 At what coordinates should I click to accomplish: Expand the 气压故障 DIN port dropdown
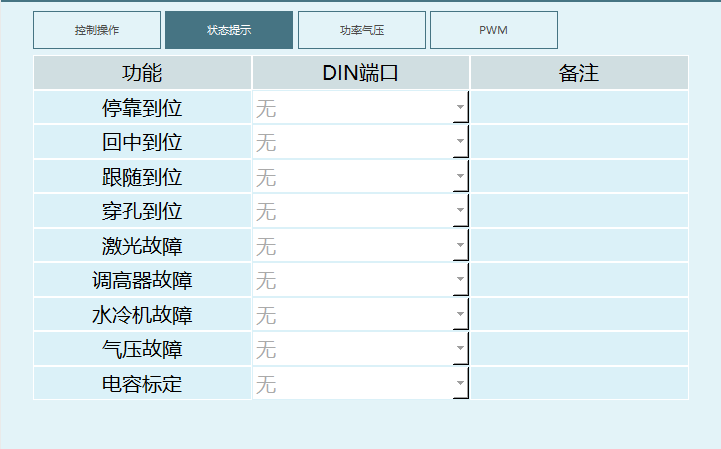point(460,349)
